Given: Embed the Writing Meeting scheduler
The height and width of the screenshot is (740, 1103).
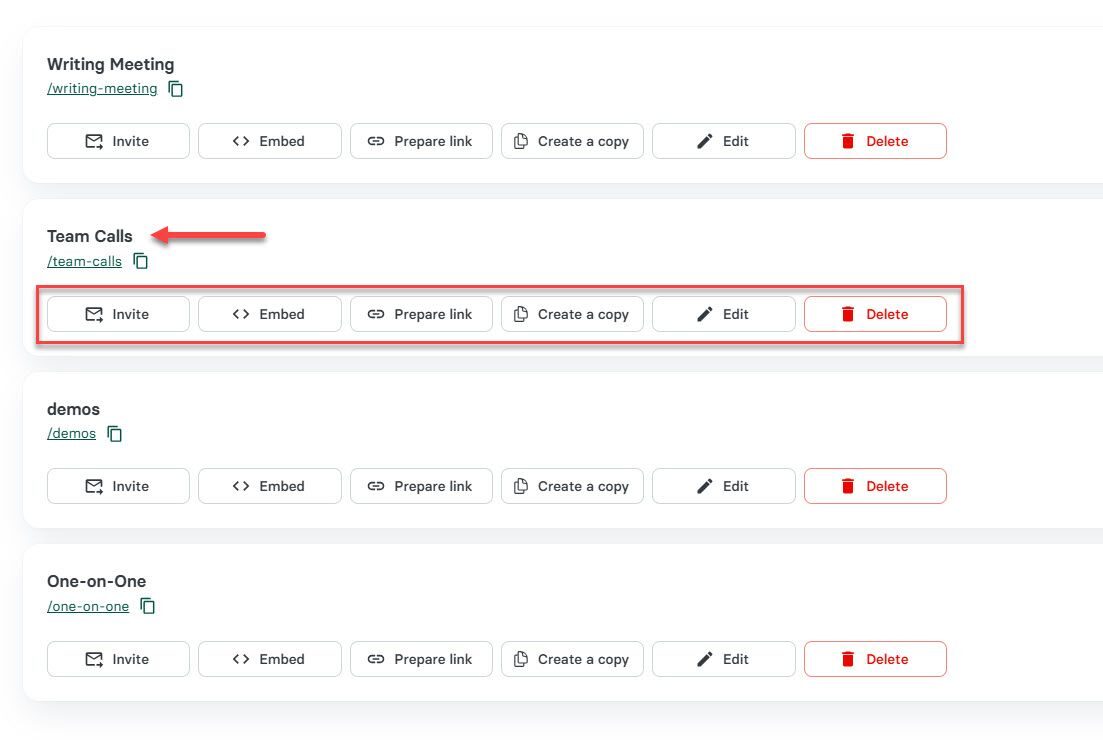Looking at the screenshot, I should coord(269,141).
